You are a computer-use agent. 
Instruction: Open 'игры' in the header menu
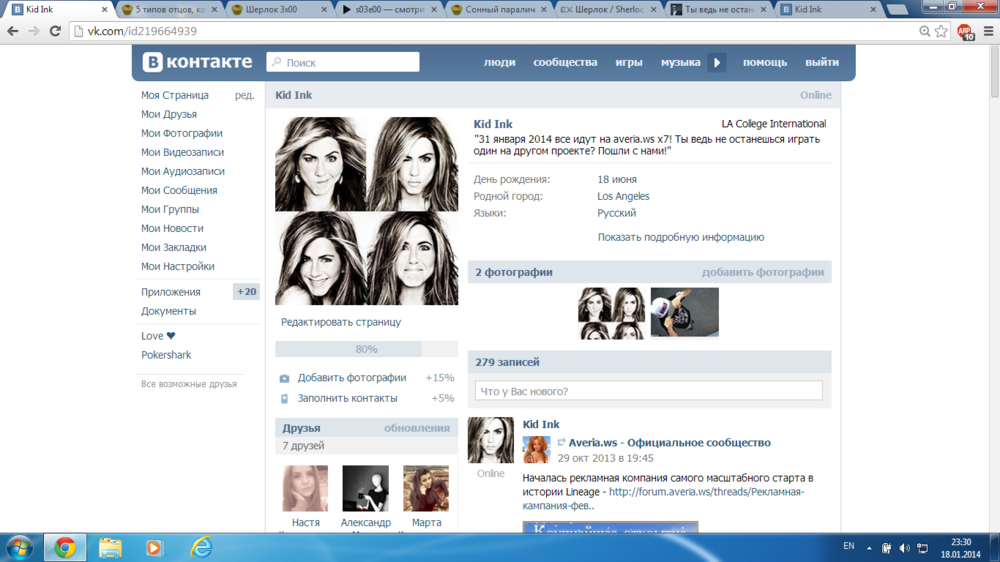pos(629,62)
